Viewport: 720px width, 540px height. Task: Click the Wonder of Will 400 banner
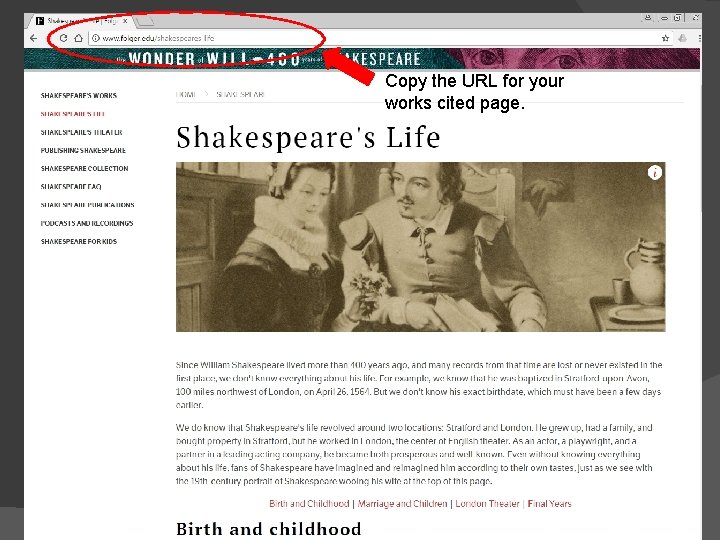(362, 59)
